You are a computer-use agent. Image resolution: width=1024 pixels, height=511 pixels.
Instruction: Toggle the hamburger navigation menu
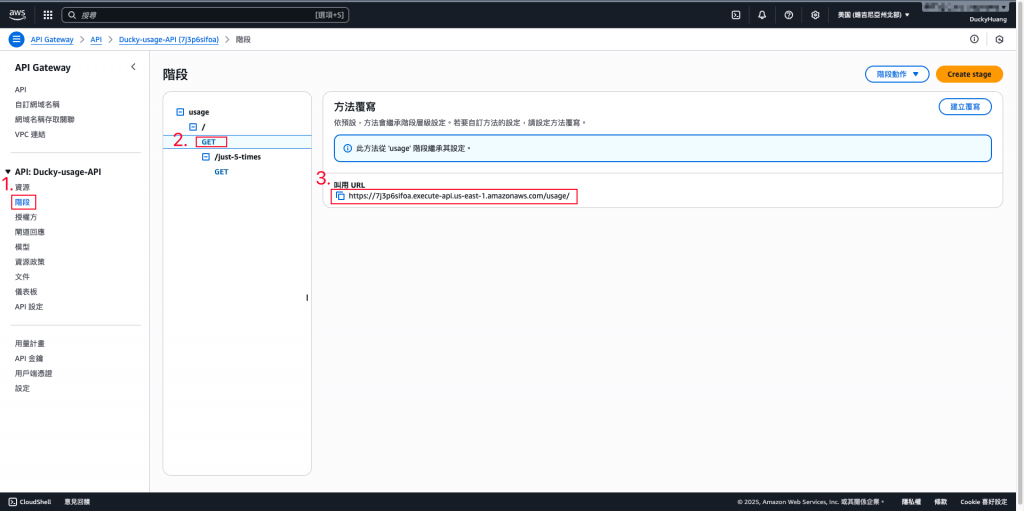coord(16,39)
